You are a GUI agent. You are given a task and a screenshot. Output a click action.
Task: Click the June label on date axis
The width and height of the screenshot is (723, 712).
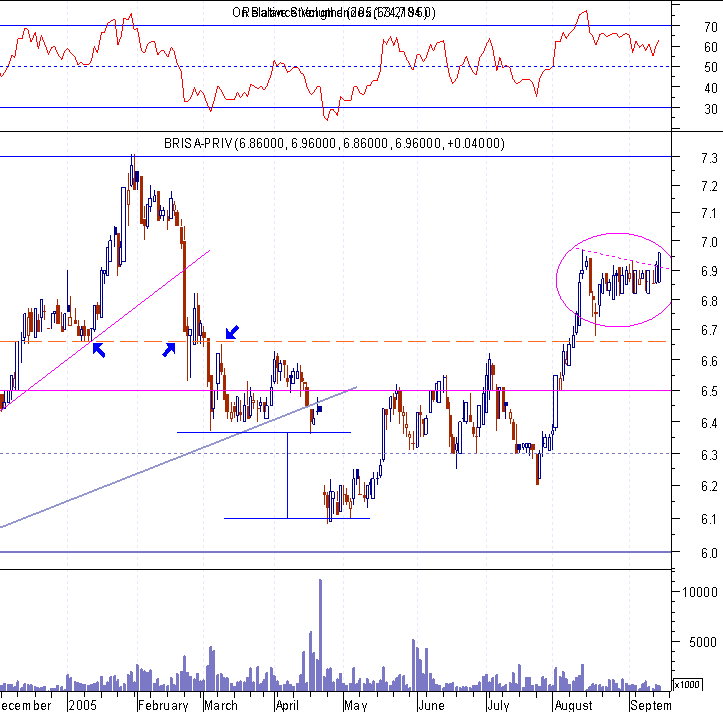[431, 705]
